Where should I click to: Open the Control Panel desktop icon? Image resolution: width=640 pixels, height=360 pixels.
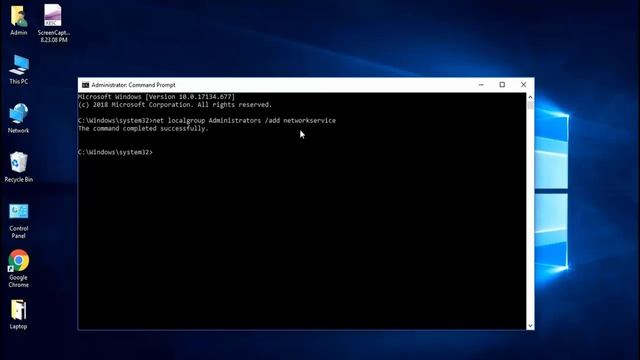[x=19, y=221]
